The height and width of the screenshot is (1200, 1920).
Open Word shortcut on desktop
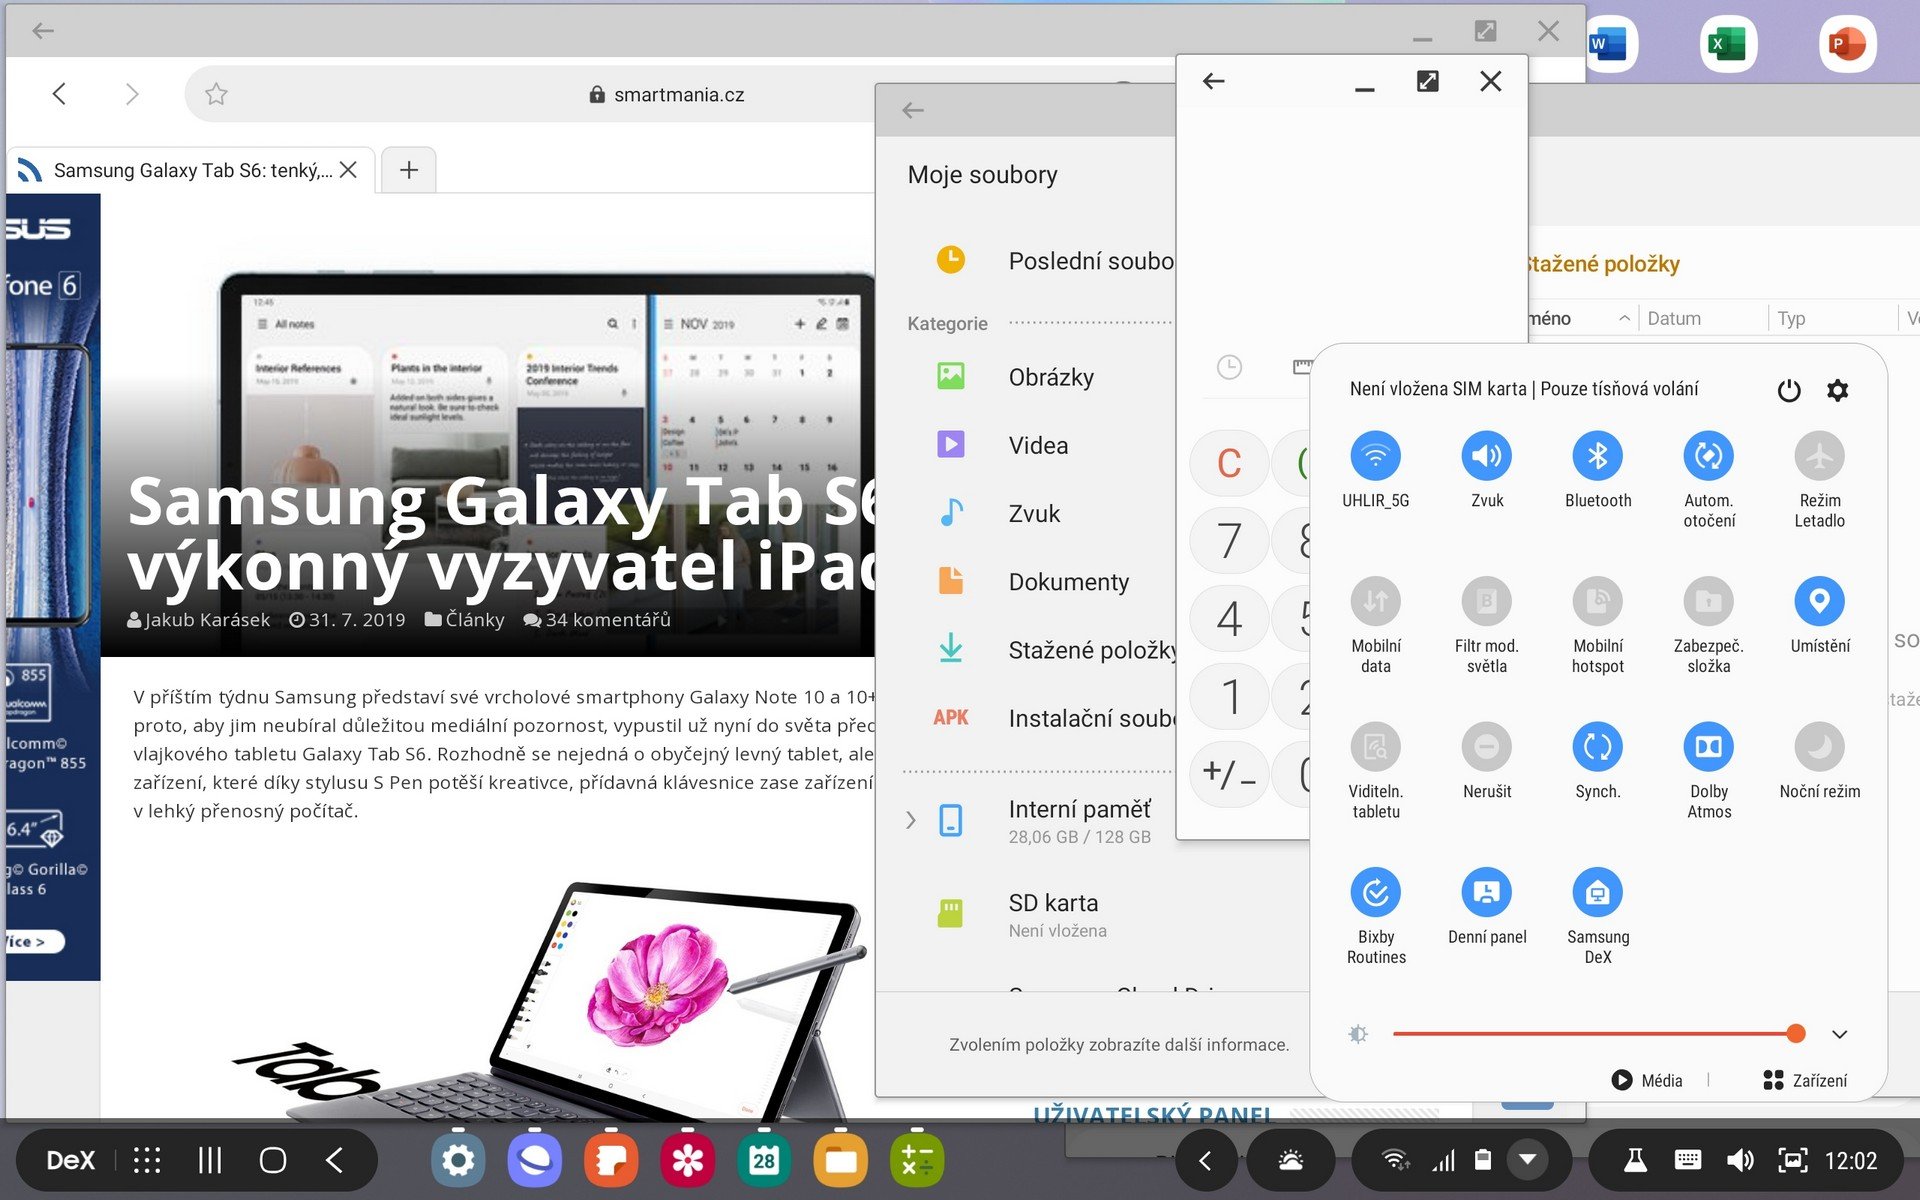tap(1608, 44)
